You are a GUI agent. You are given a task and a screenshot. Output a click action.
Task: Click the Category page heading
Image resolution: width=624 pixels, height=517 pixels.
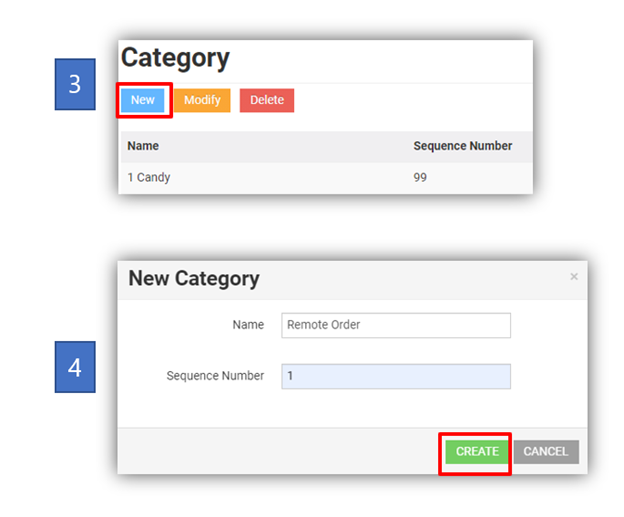(x=175, y=58)
